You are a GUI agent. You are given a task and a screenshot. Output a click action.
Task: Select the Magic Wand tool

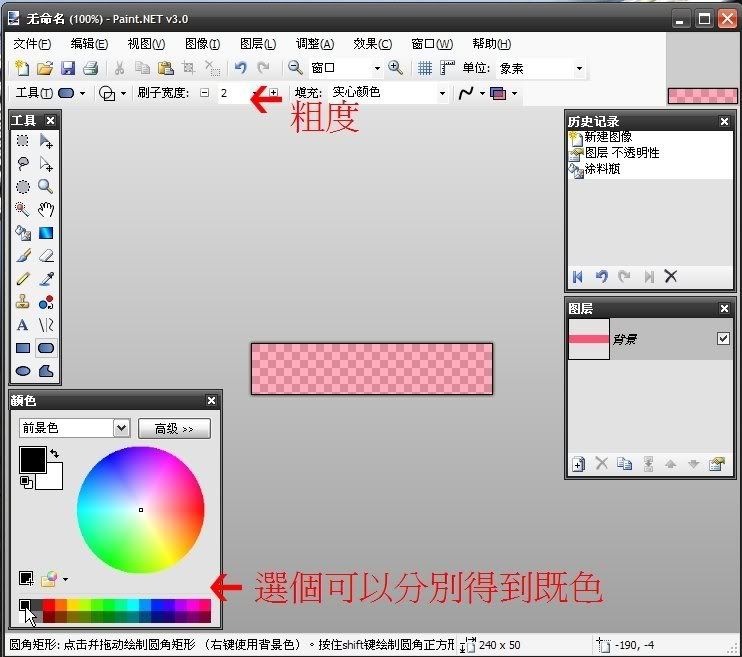point(23,209)
